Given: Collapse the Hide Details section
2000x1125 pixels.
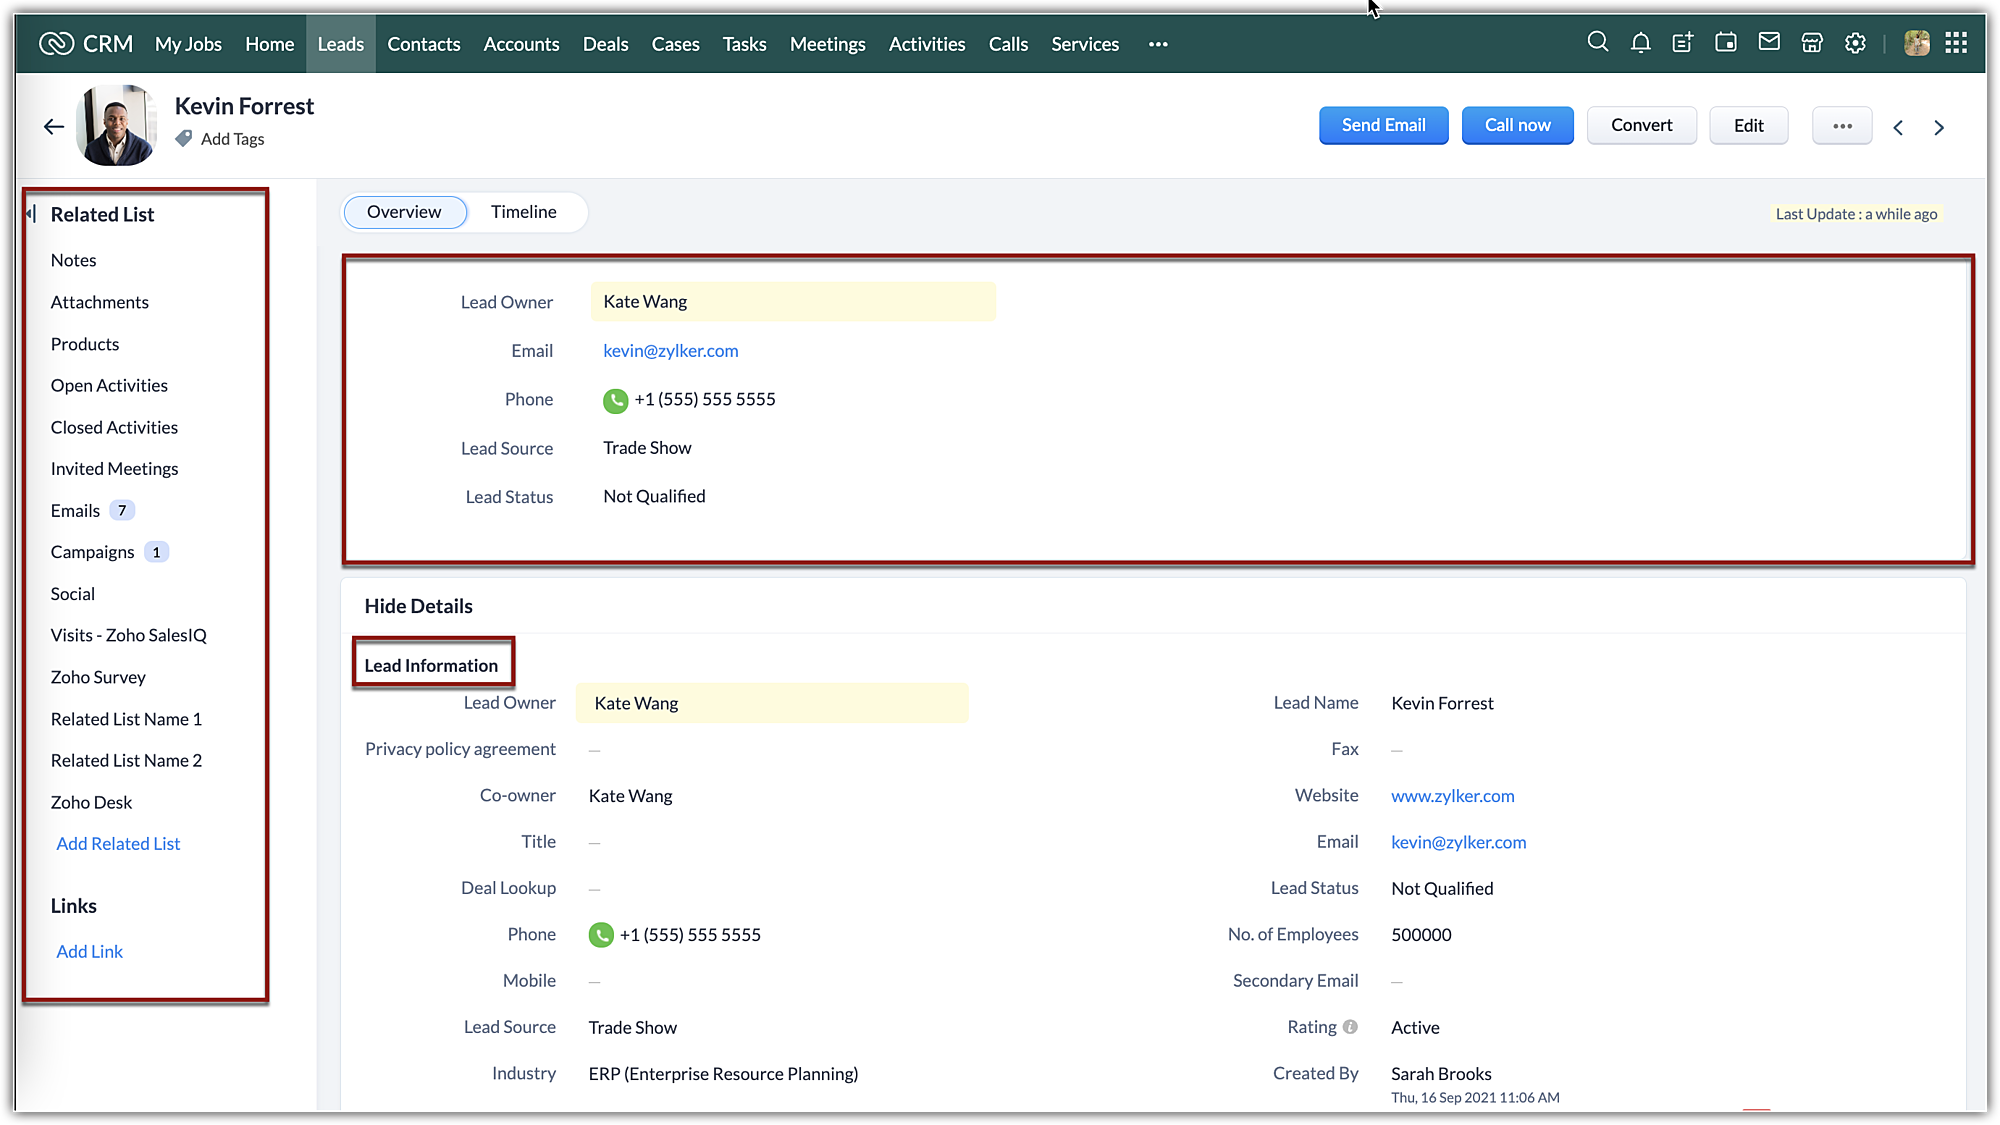Looking at the screenshot, I should [418, 606].
